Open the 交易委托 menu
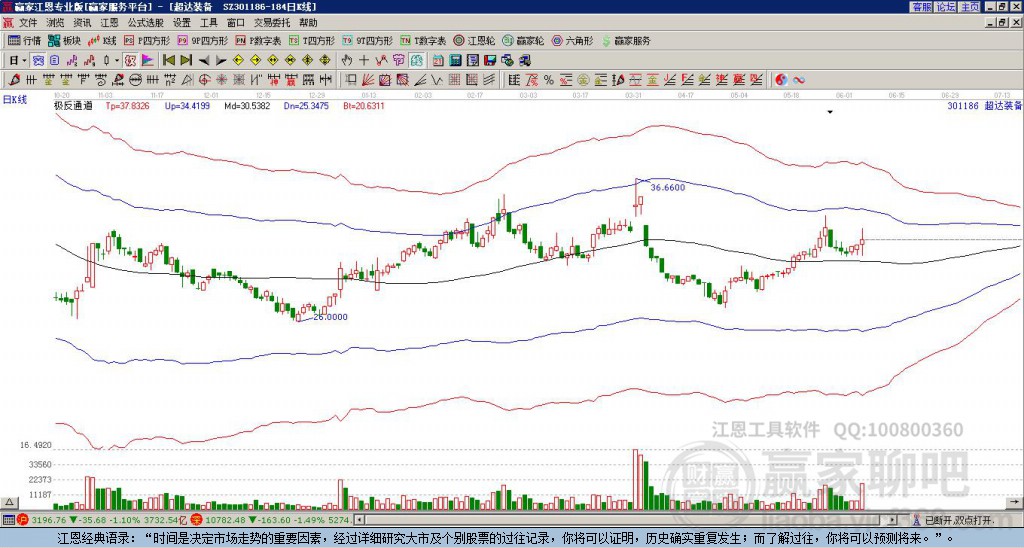Image resolution: width=1024 pixels, height=548 pixels. (272, 23)
